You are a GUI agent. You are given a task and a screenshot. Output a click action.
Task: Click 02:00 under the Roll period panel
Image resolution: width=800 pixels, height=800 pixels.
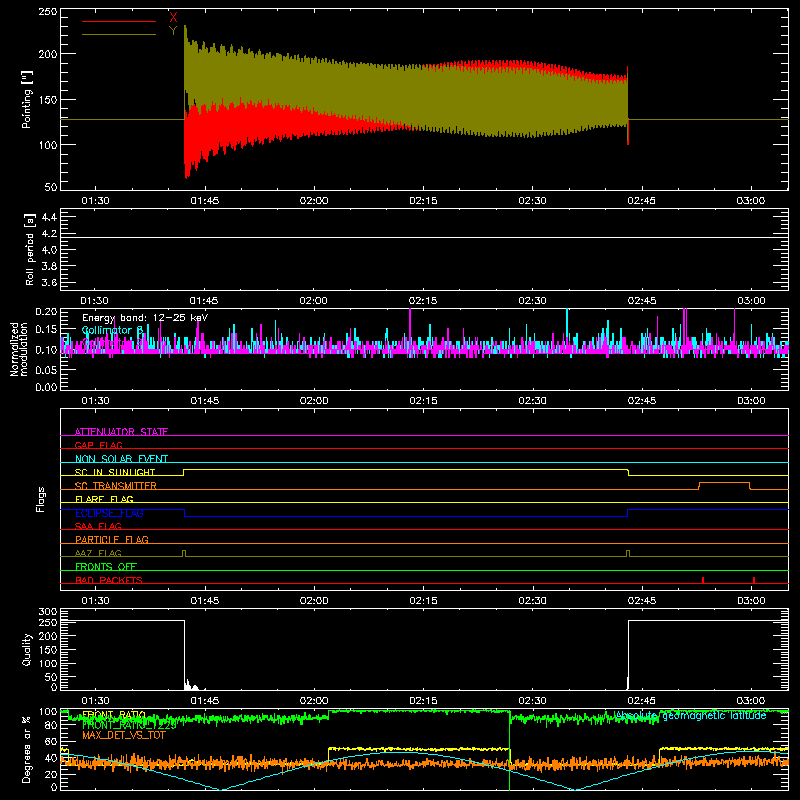(313, 301)
